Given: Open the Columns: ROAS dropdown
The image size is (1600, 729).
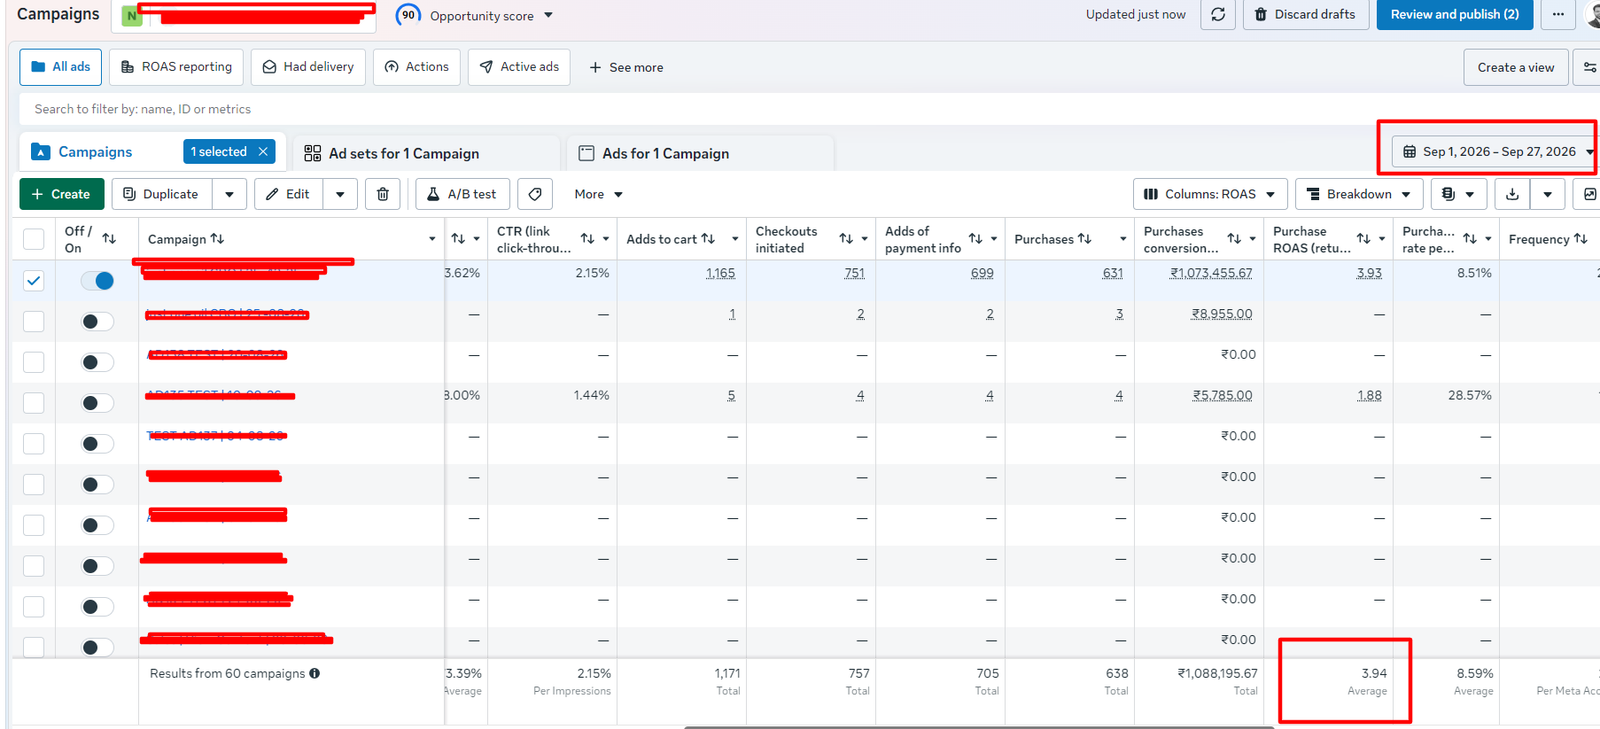Looking at the screenshot, I should 1210,194.
